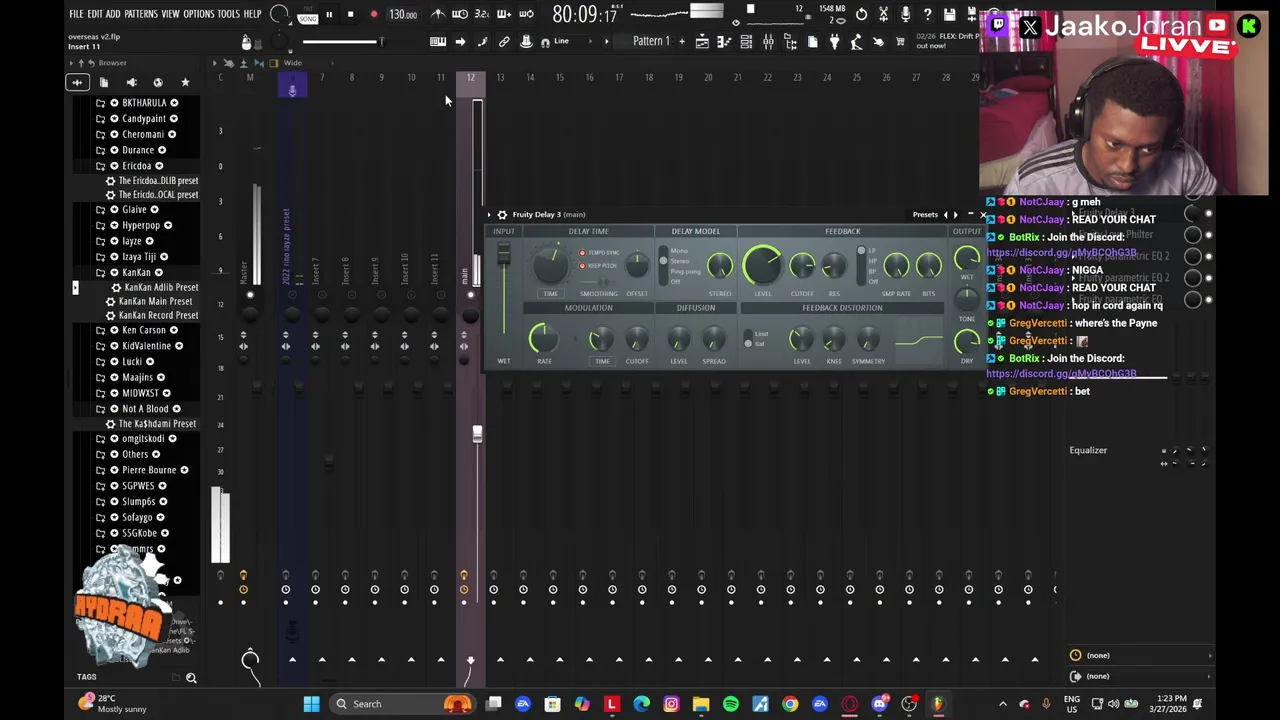This screenshot has width=1280, height=720.
Task: Click the undo history circular arrow icon
Action: point(861,14)
